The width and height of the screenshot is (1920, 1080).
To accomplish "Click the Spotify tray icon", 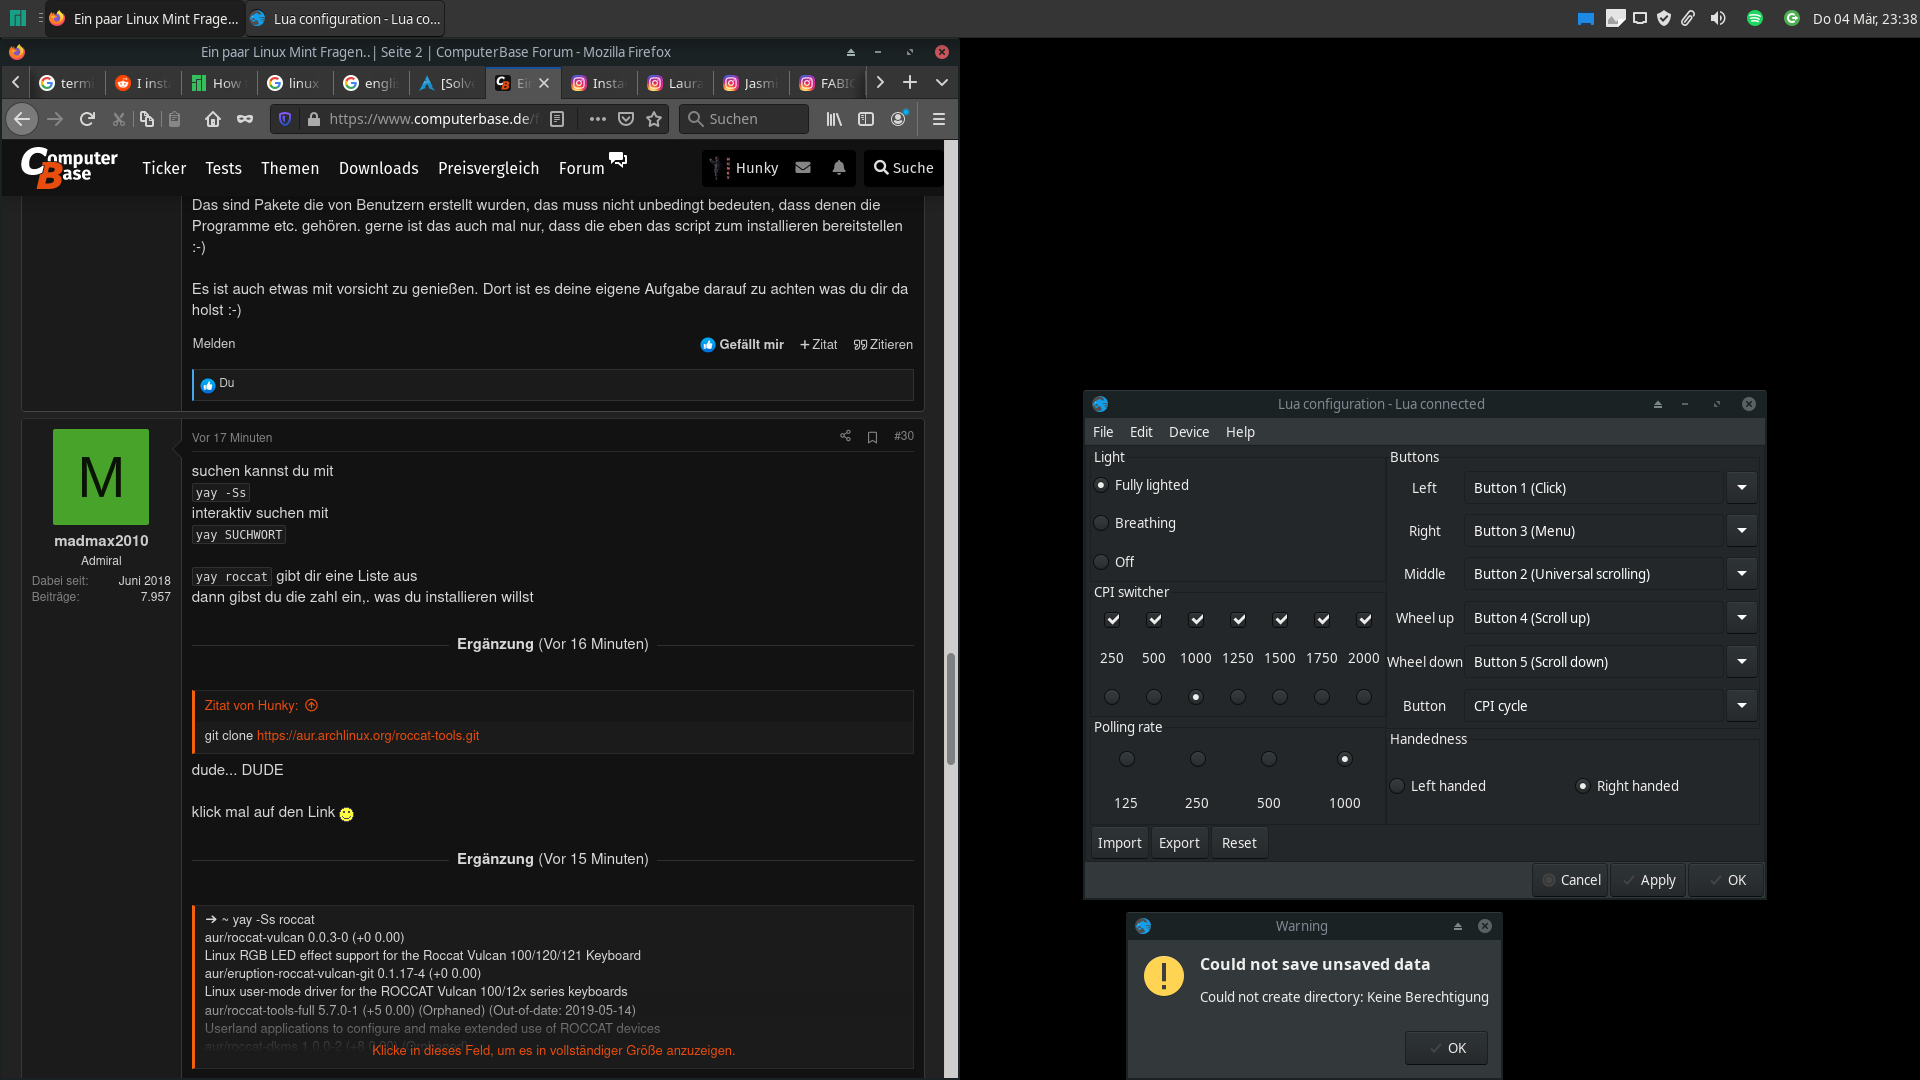I will (1754, 18).
